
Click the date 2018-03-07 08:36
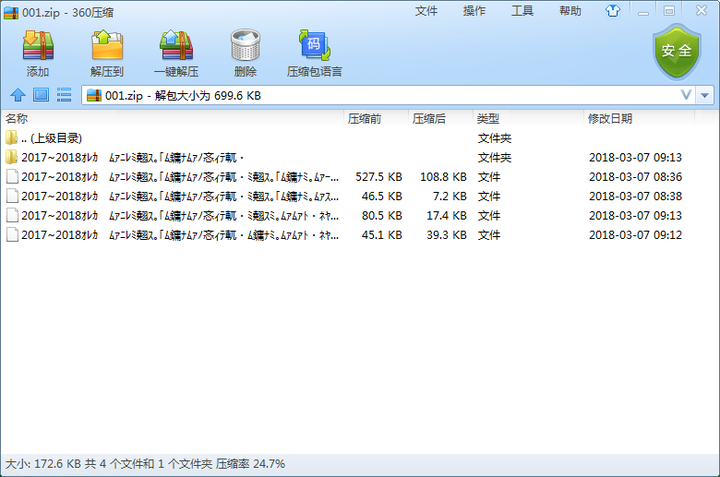click(x=636, y=177)
